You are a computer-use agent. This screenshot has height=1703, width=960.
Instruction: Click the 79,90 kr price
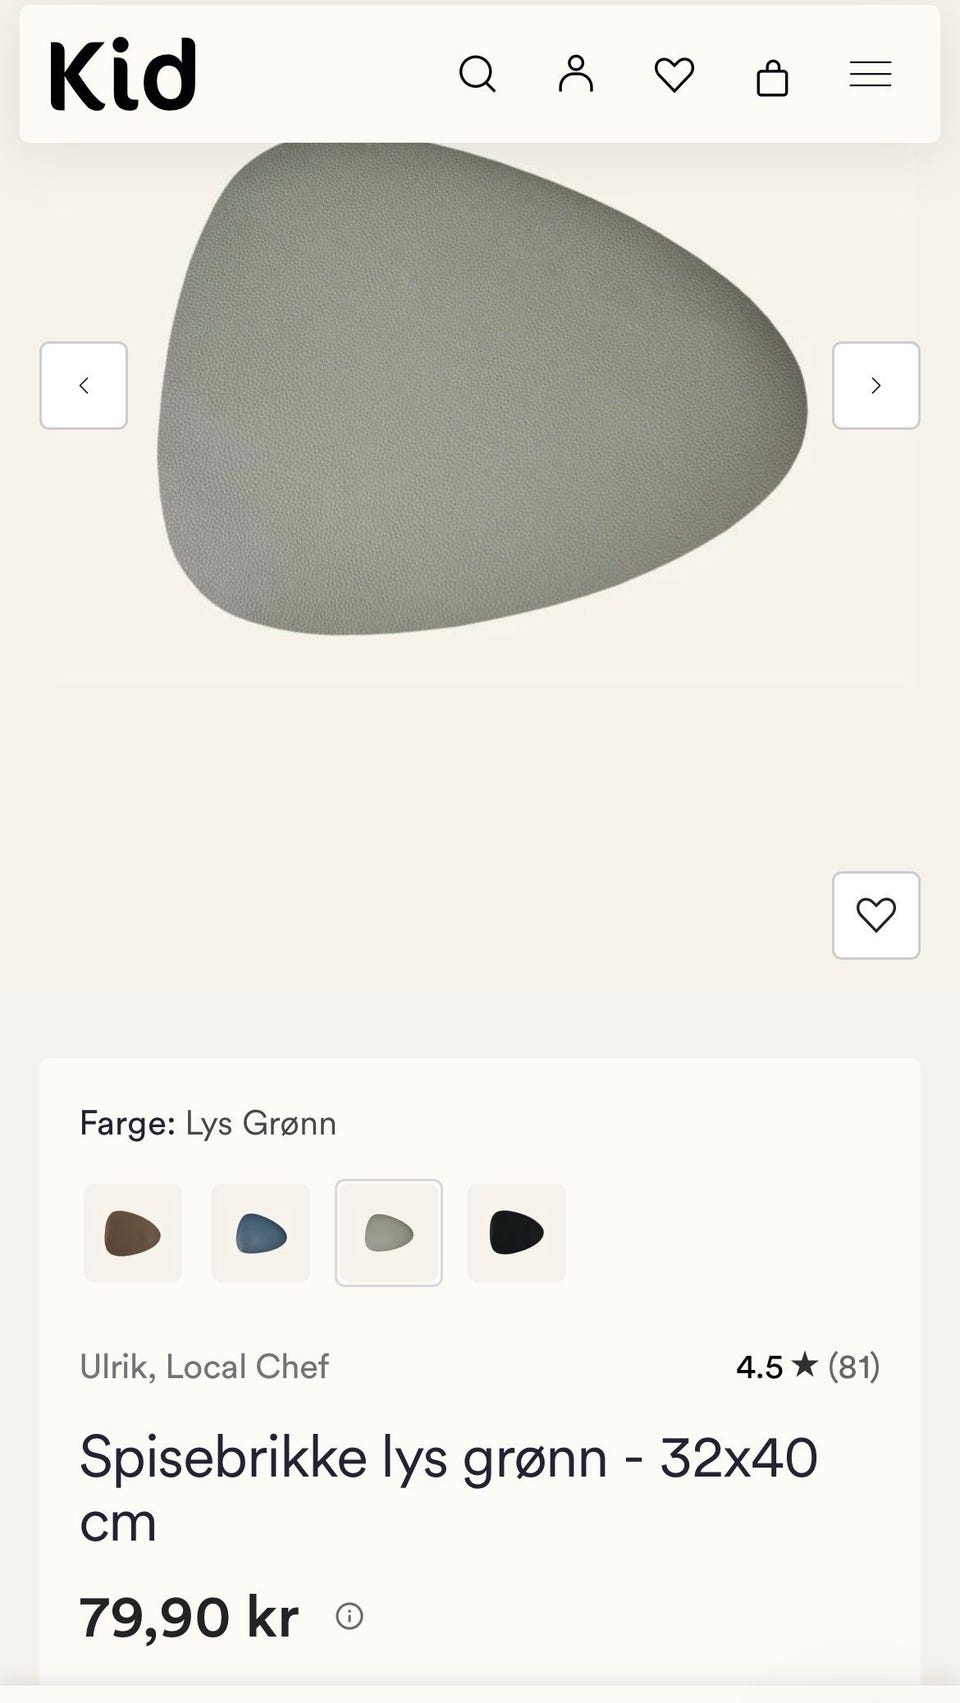pyautogui.click(x=189, y=1617)
